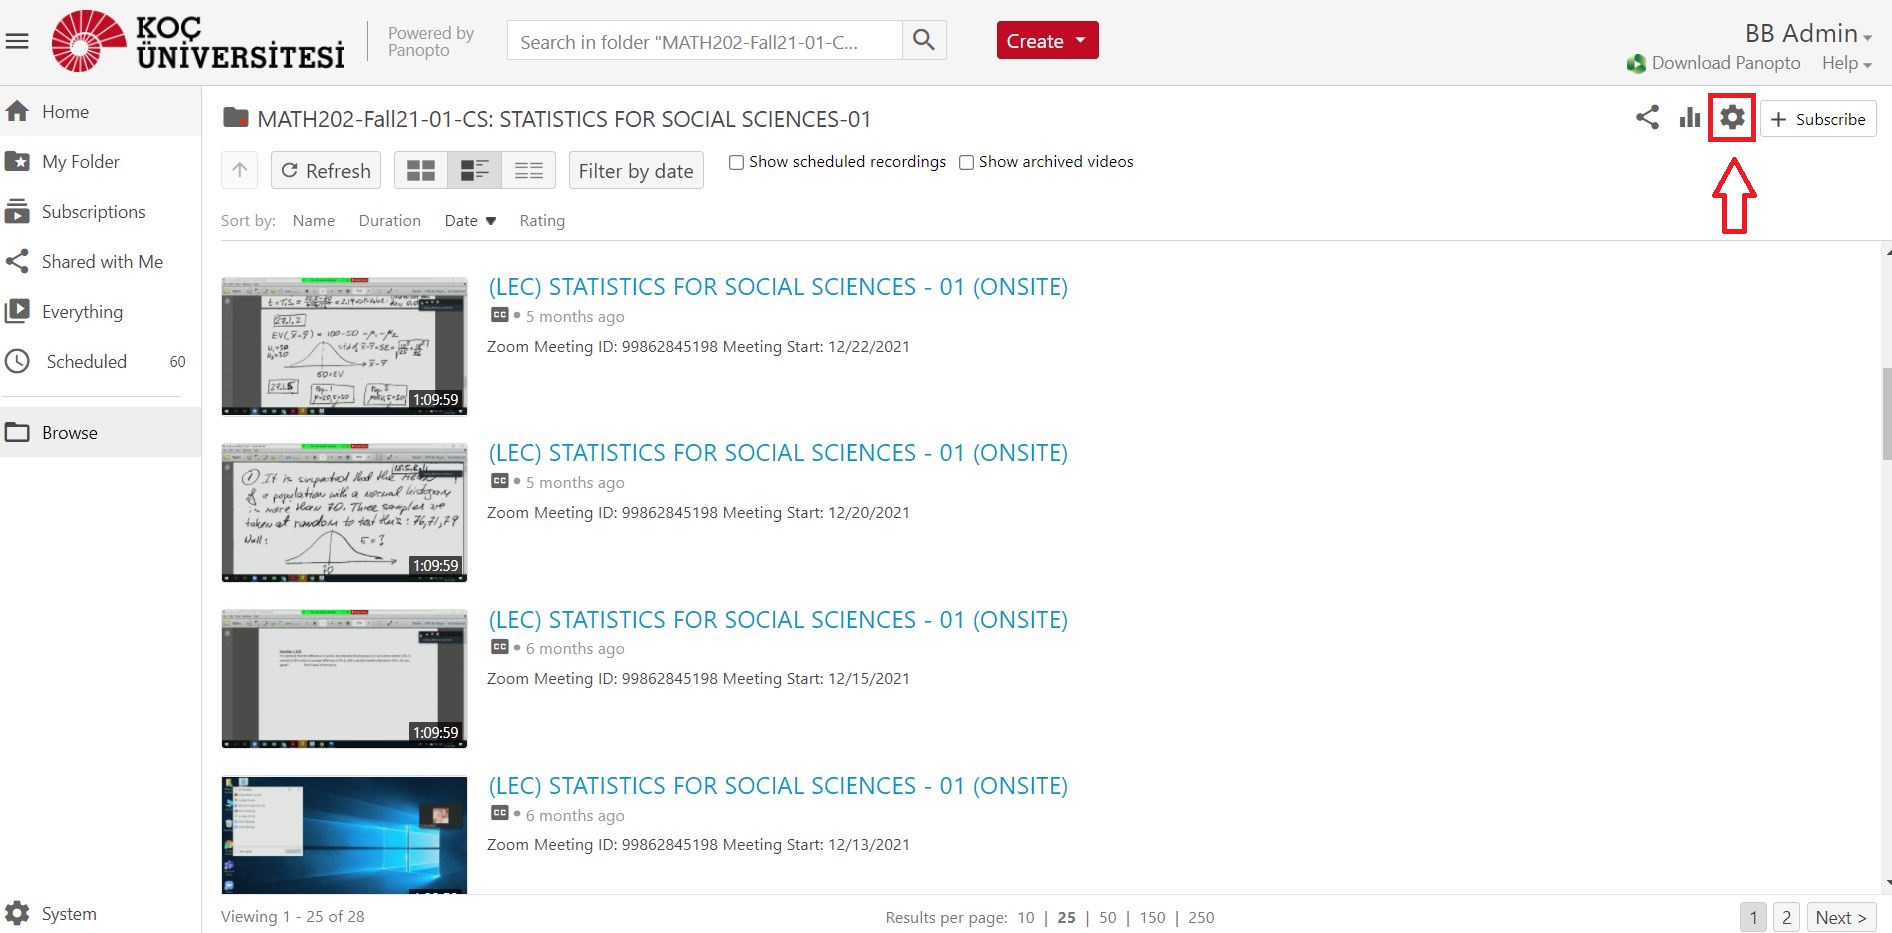Select the detail view toggle

tap(475, 171)
